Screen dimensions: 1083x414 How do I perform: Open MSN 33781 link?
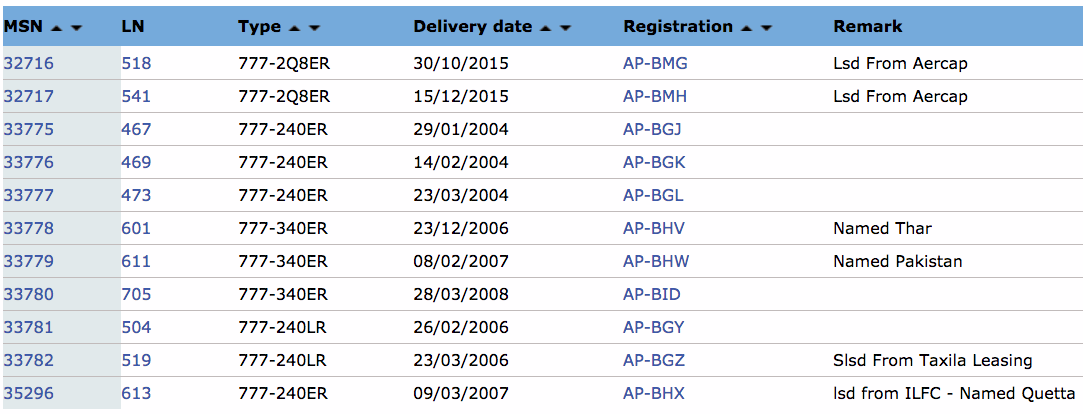pyautogui.click(x=28, y=328)
